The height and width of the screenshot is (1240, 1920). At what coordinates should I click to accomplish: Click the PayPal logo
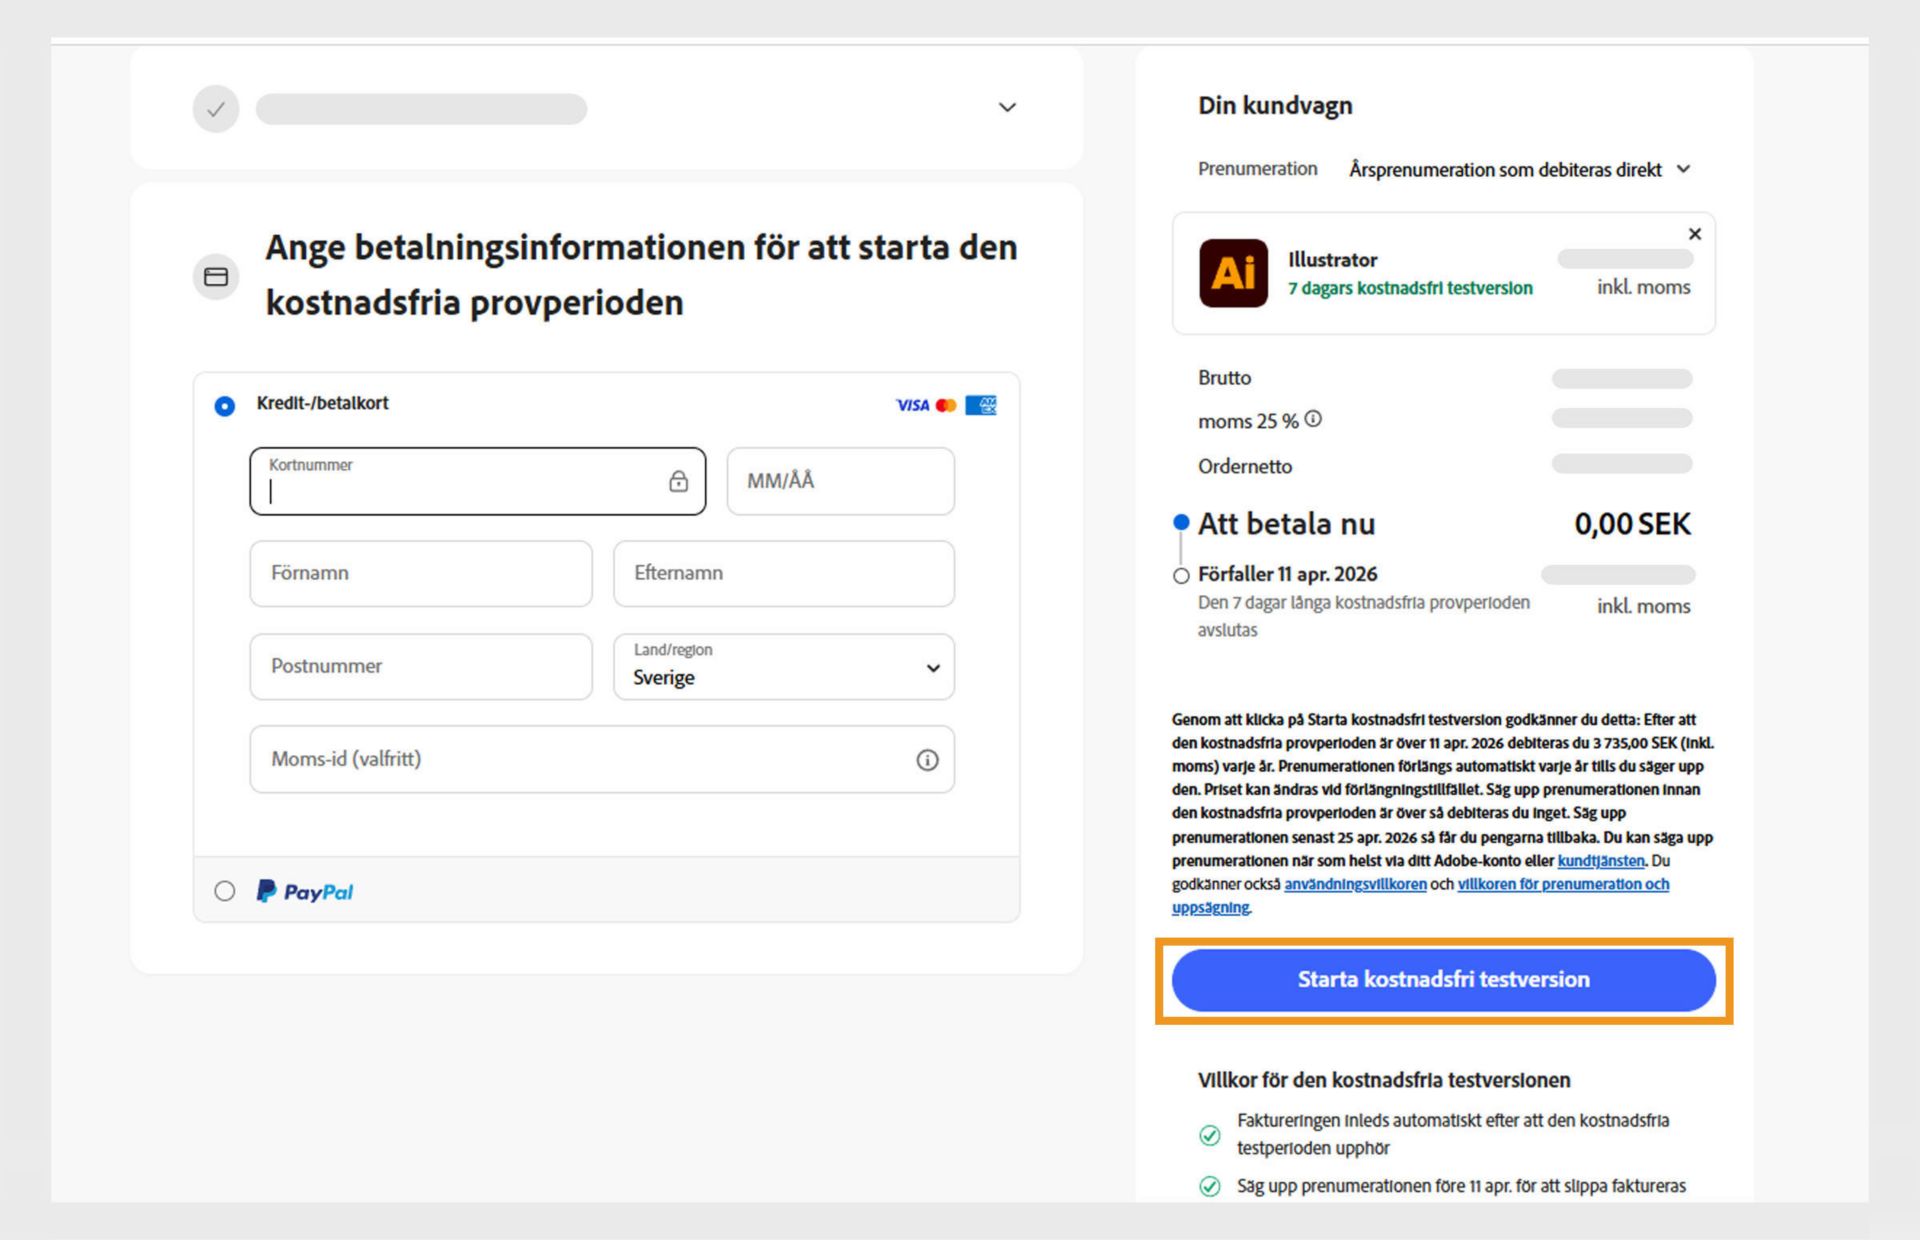coord(305,891)
